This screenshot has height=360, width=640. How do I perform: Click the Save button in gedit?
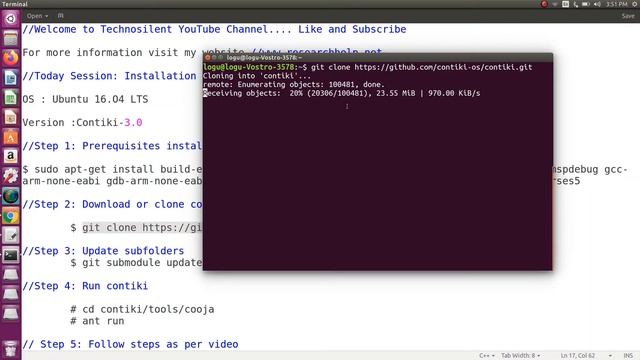[x=628, y=16]
